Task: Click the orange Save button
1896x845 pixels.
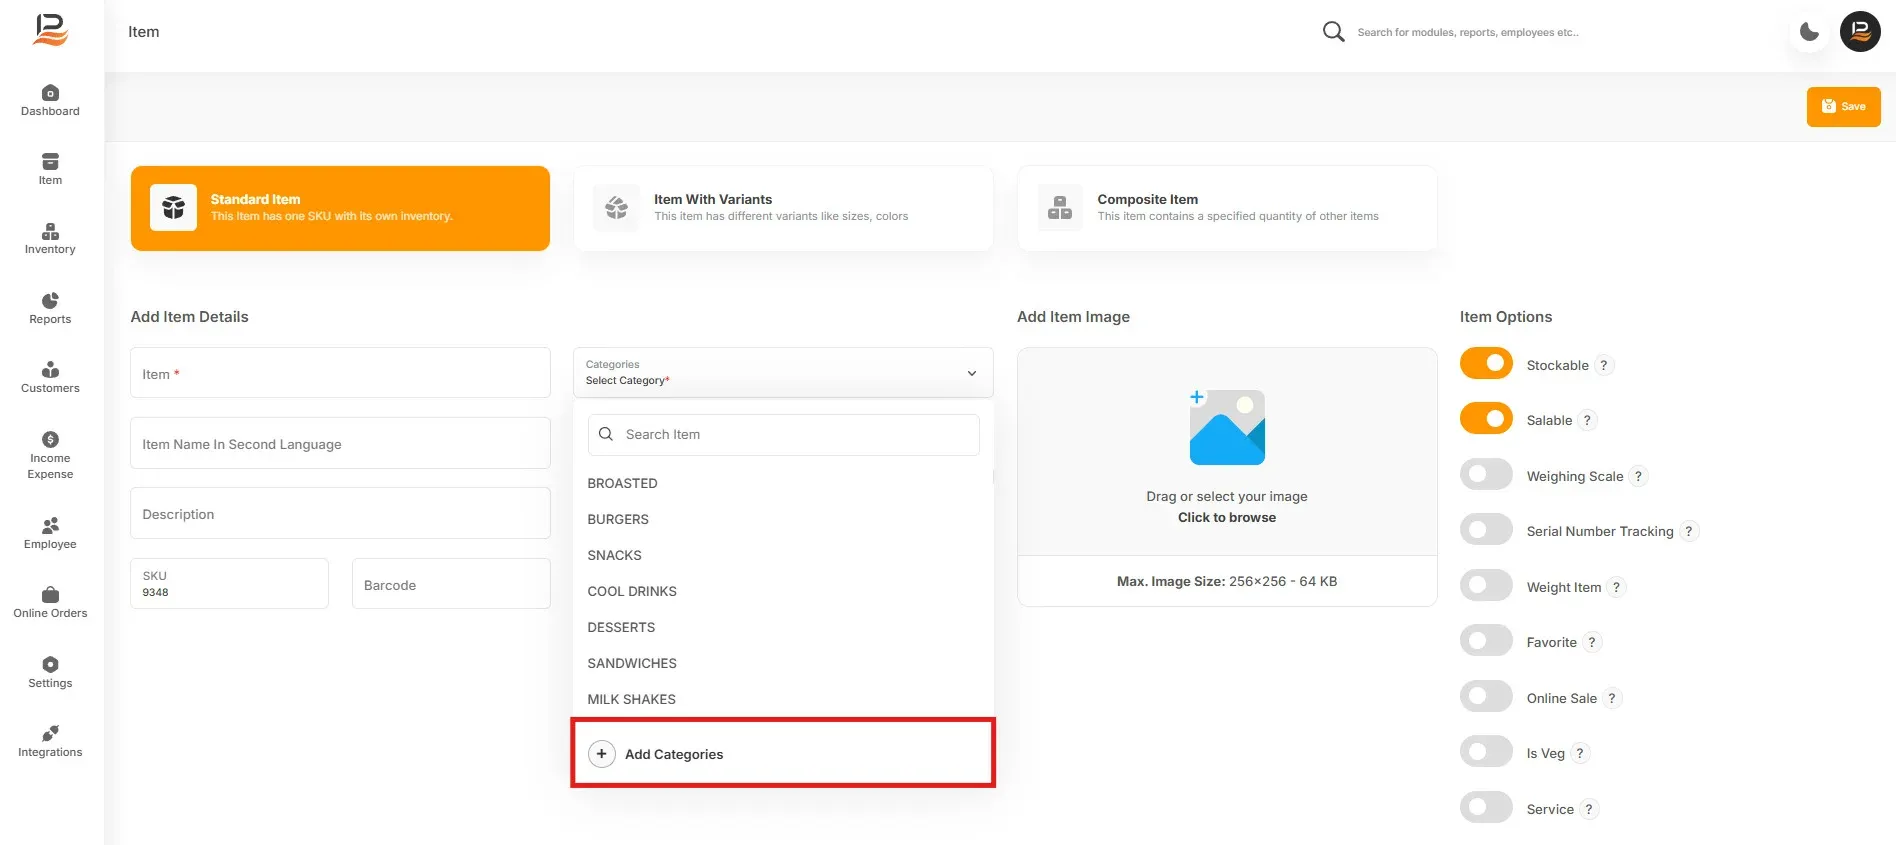Action: 1843,107
